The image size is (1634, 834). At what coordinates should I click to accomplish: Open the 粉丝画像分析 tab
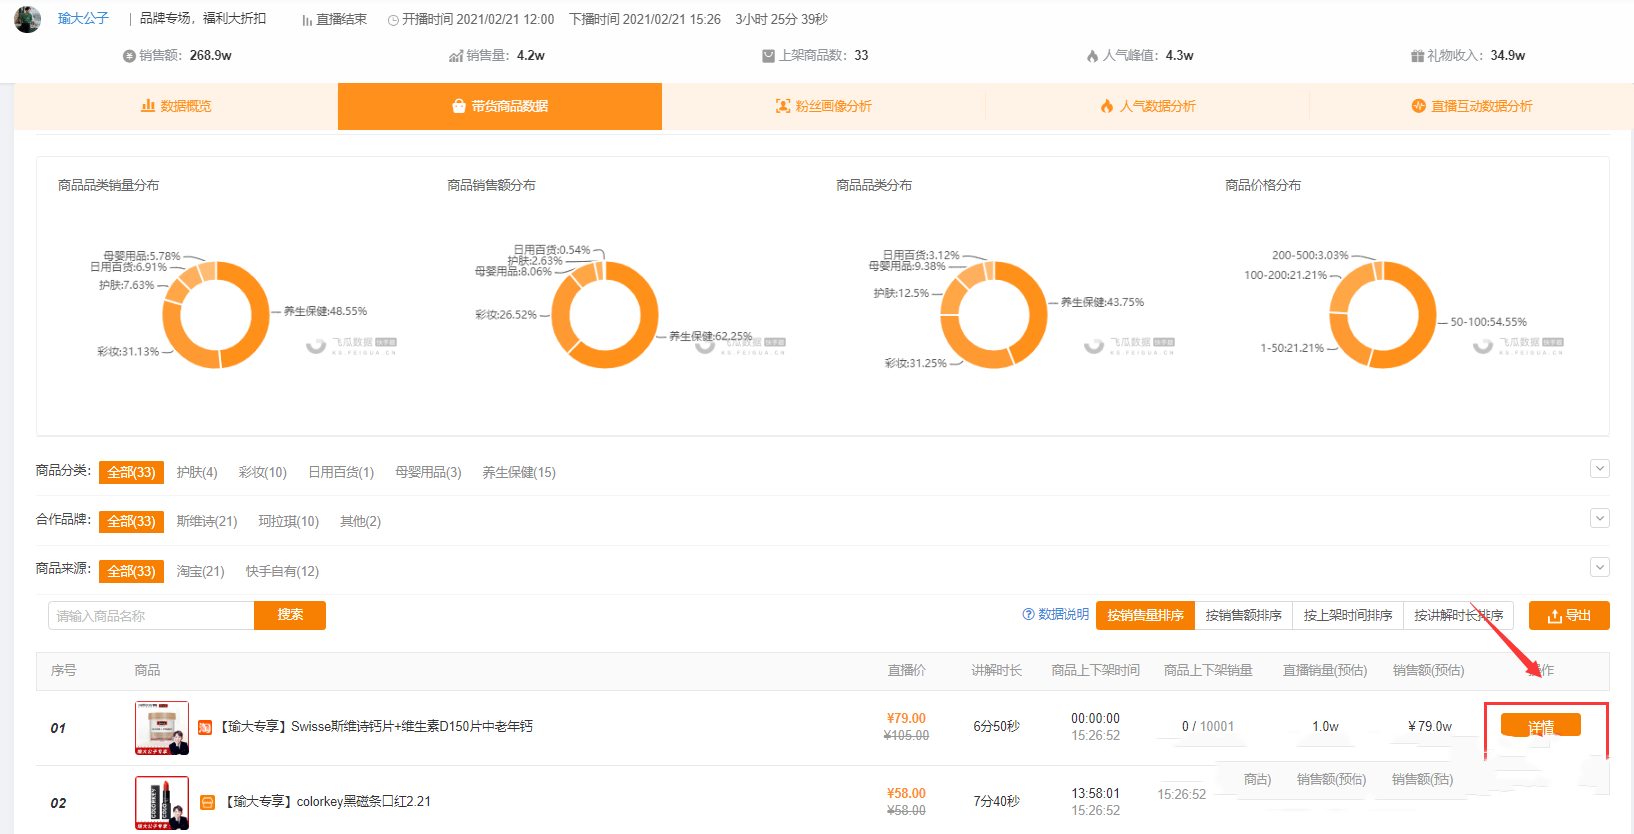pos(824,106)
